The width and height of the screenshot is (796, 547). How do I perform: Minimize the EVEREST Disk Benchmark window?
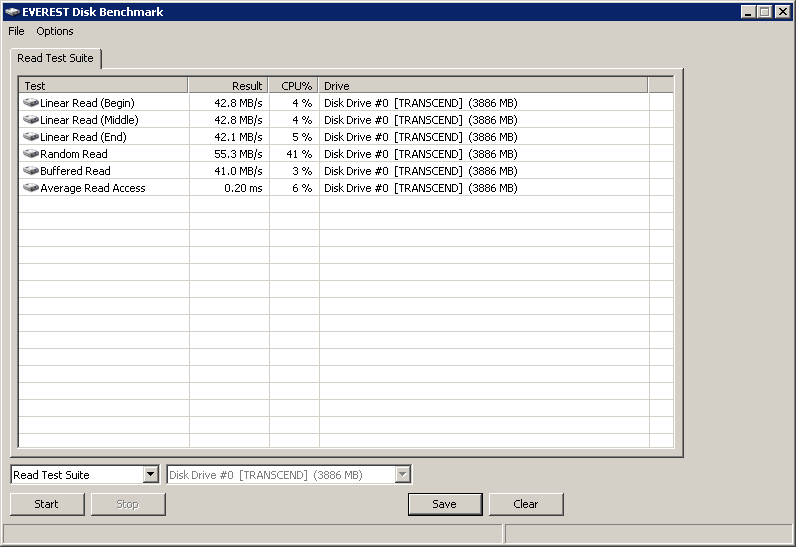pos(748,12)
